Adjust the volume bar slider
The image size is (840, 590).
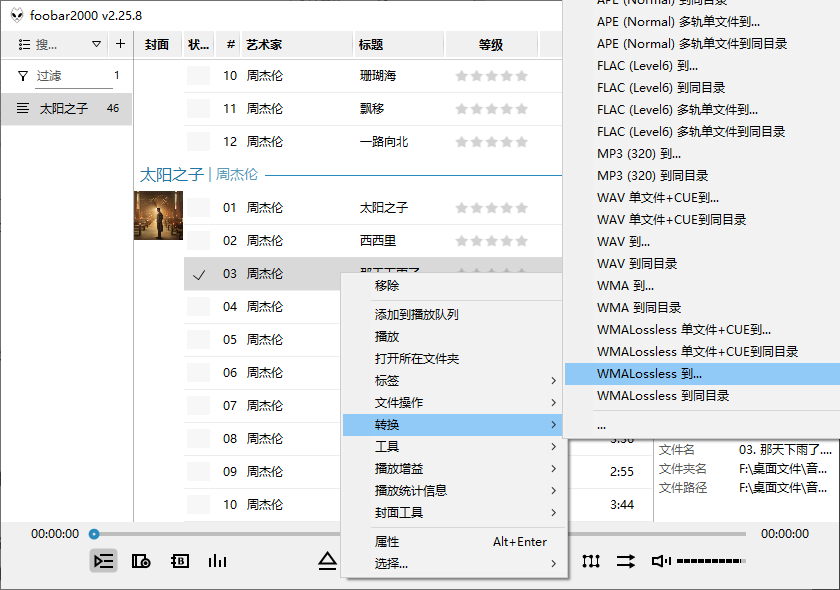tap(711, 561)
